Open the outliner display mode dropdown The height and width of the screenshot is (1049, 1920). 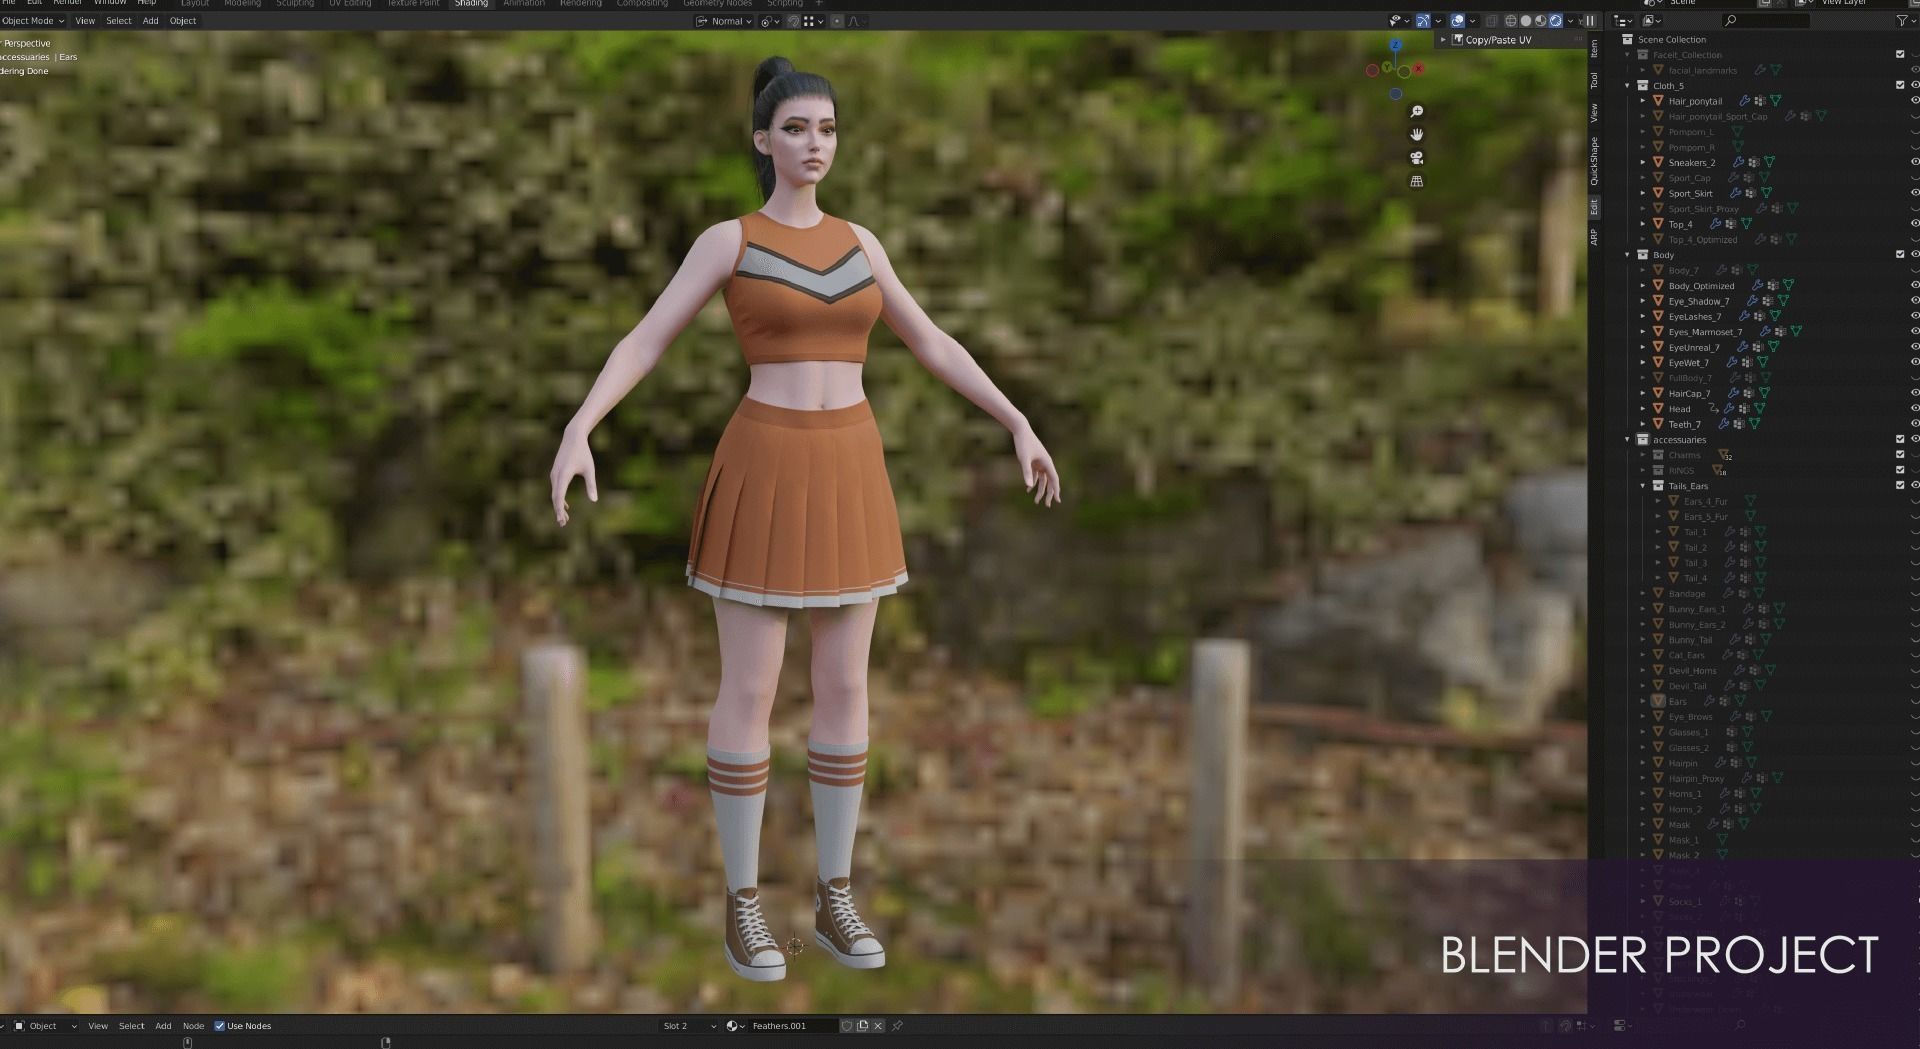click(x=1651, y=21)
